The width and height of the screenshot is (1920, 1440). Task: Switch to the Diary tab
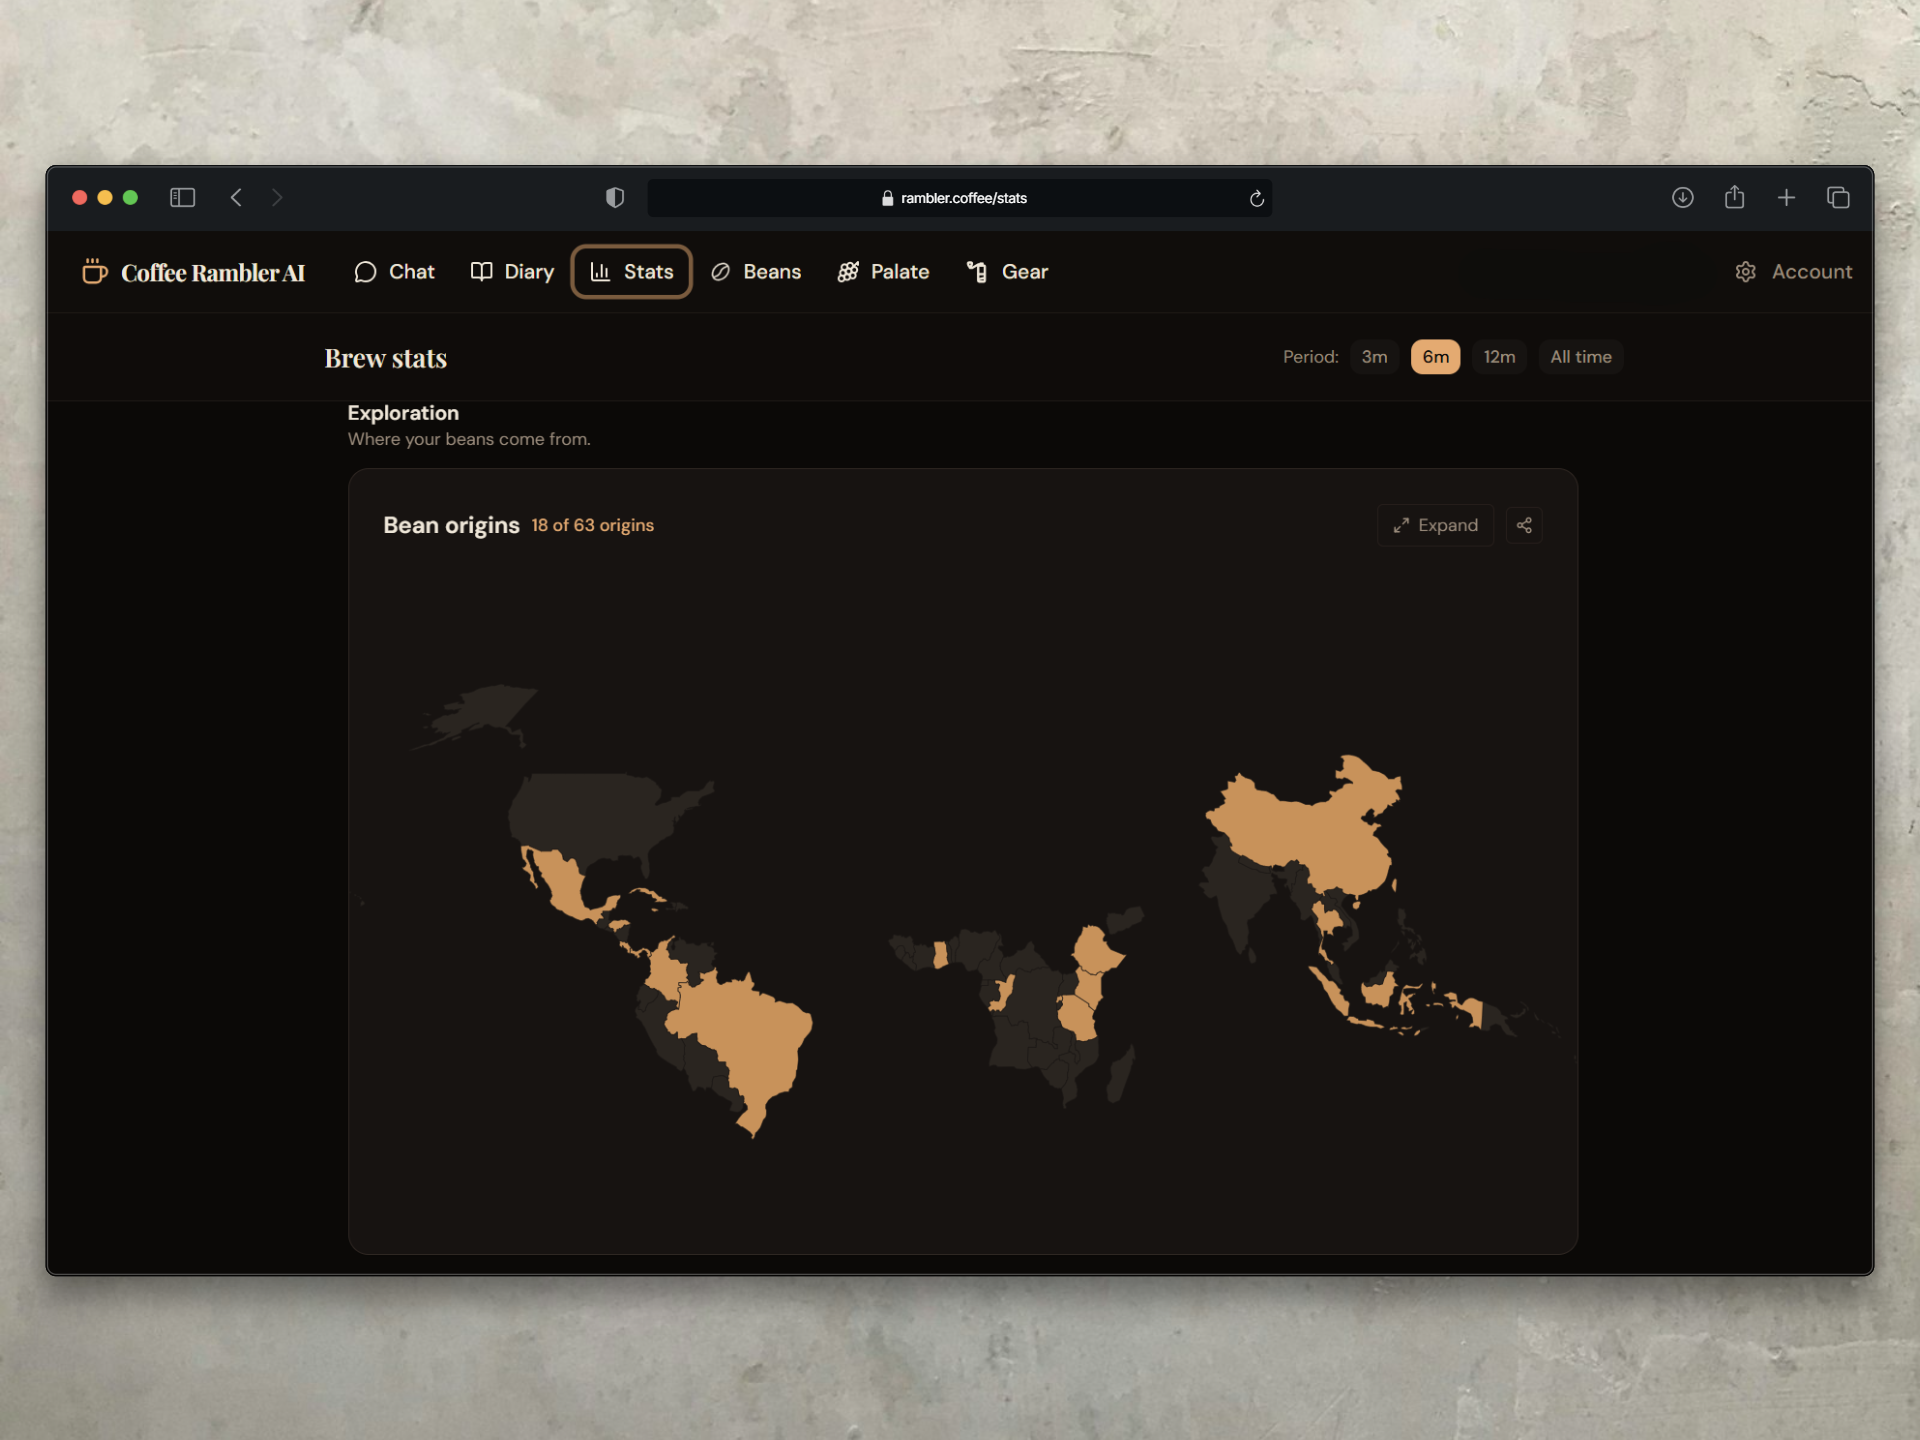(512, 271)
